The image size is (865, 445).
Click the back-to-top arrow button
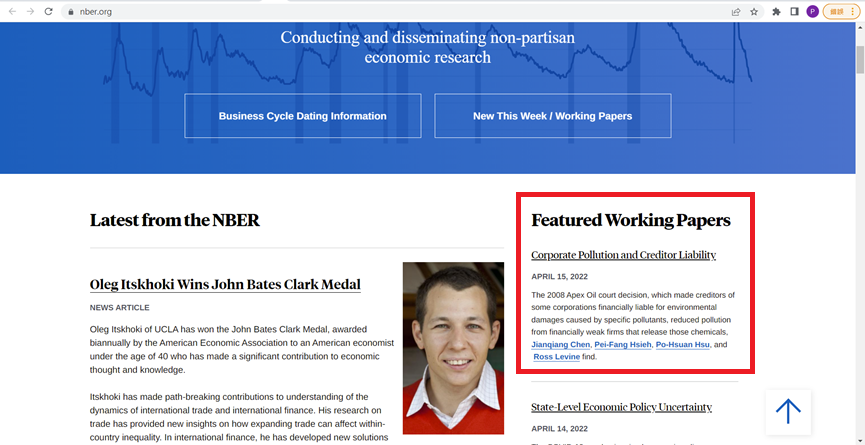coord(788,412)
